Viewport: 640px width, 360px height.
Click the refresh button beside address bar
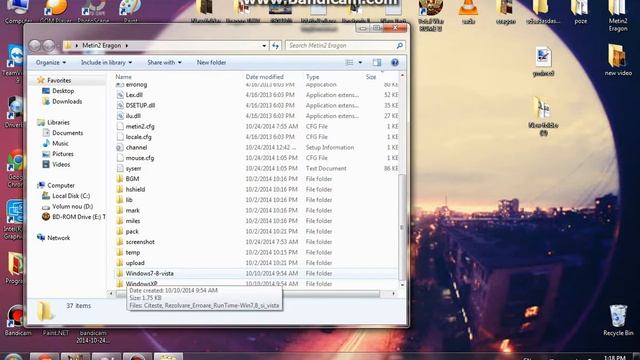pos(276,46)
